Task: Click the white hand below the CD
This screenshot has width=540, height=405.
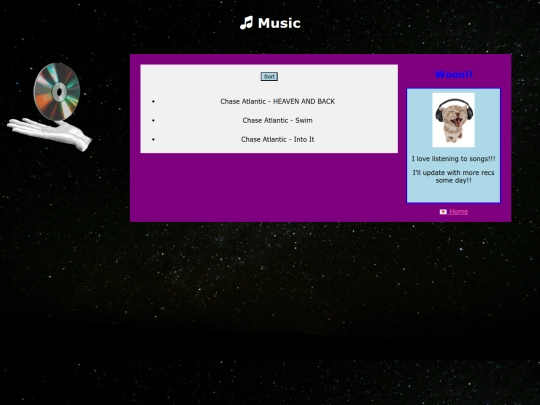Action: [x=50, y=134]
